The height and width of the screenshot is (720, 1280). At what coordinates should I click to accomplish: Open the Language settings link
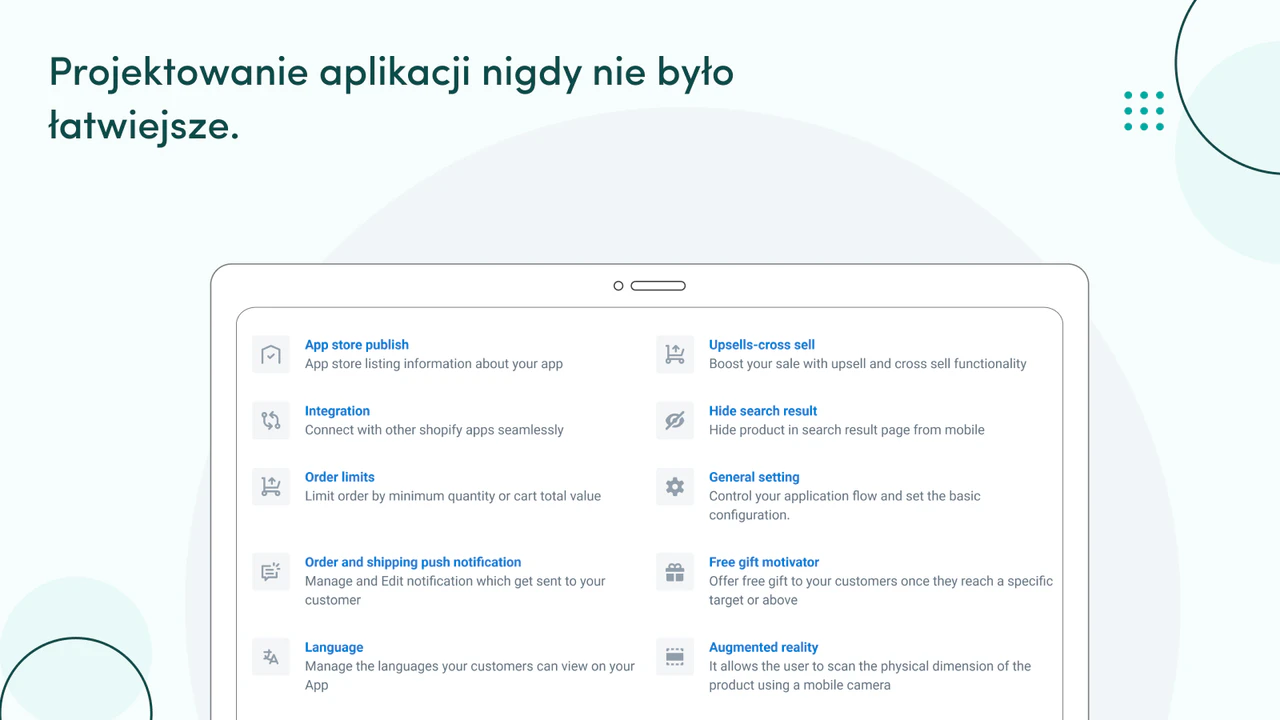(334, 647)
